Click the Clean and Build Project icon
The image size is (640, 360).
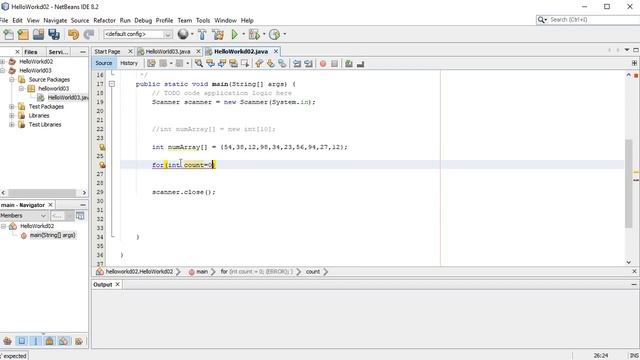(x=218, y=34)
